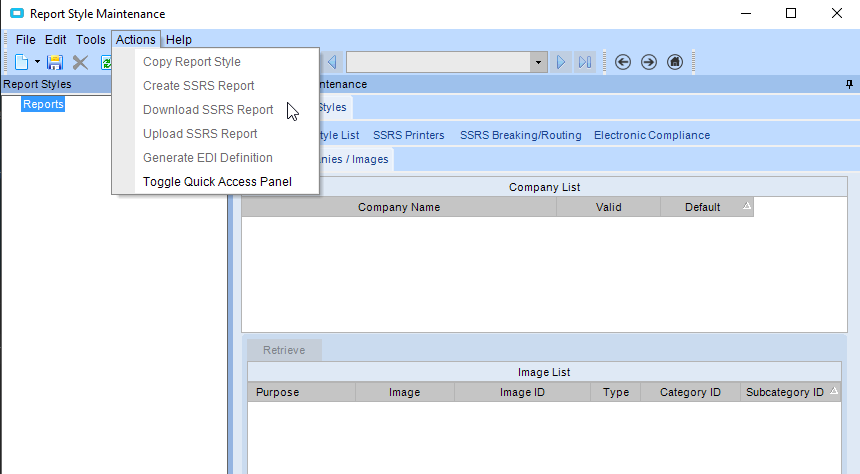Open the Tools menu
This screenshot has height=474, width=860.
point(91,40)
